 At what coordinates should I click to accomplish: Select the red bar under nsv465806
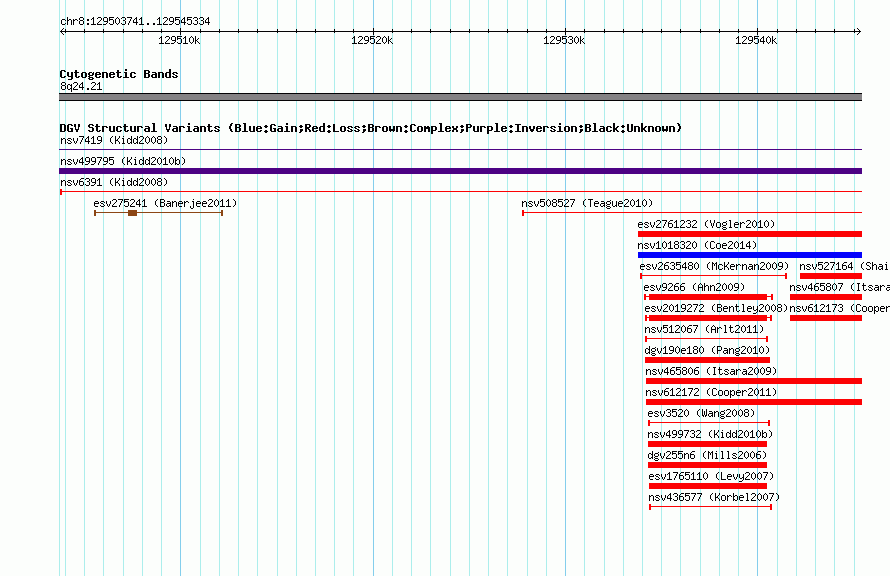point(754,381)
